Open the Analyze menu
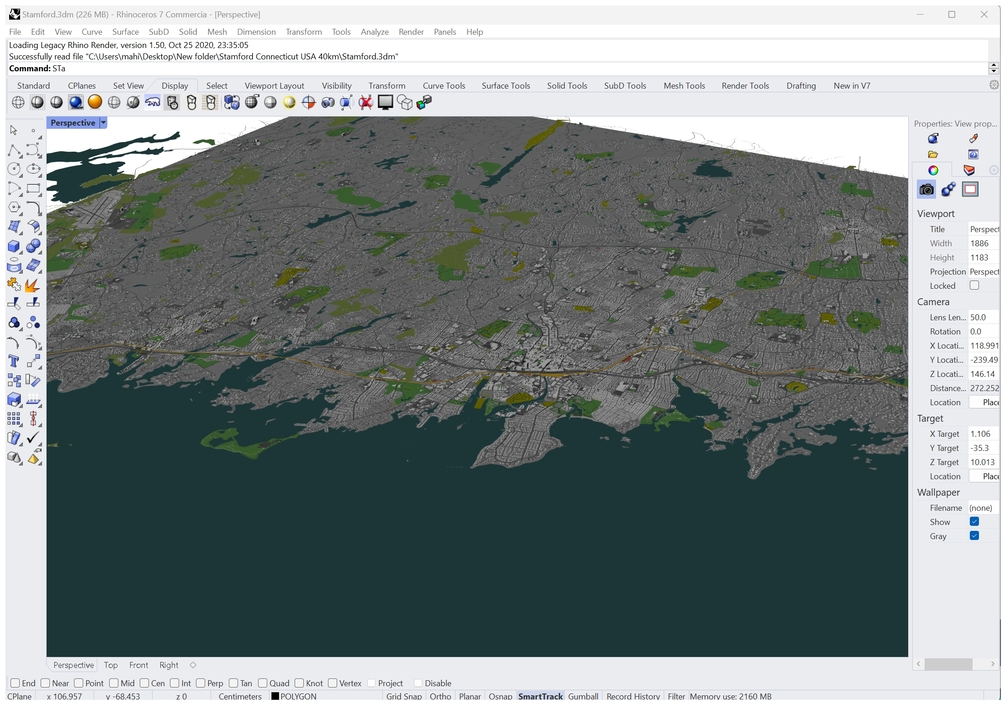 click(x=374, y=32)
